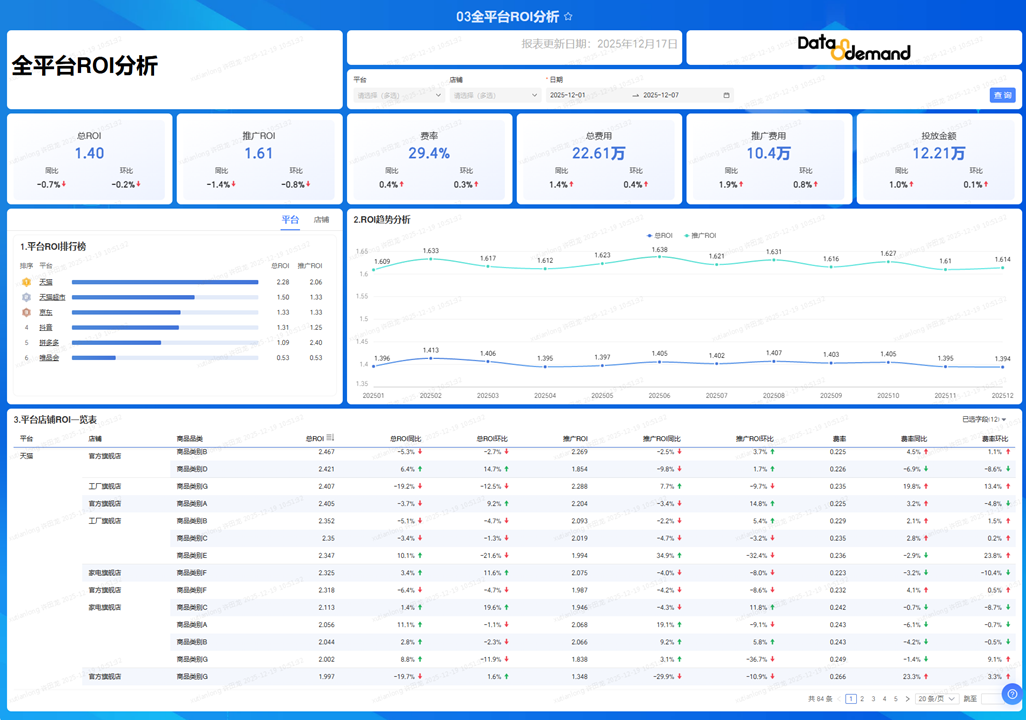This screenshot has height=720, width=1026.
Task: Toggle the 总ROI series in chart legend
Action: coord(660,236)
